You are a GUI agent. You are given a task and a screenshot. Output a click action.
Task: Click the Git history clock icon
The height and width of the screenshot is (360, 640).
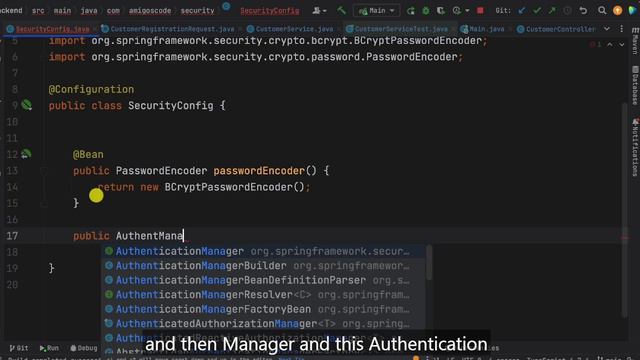coord(567,11)
